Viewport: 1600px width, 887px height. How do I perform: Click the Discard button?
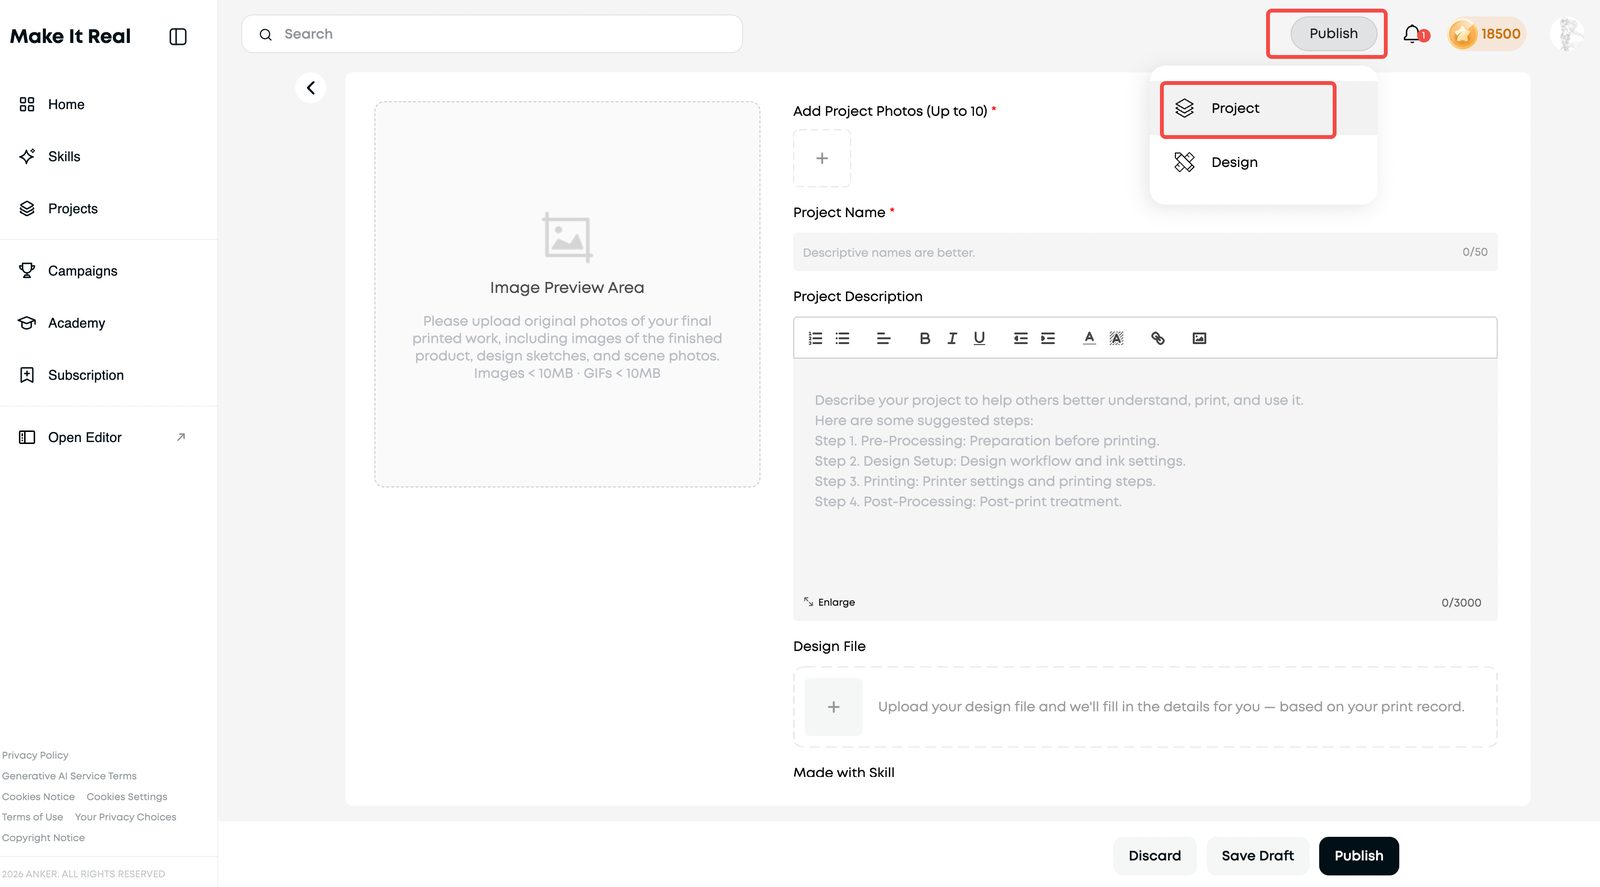[1154, 856]
